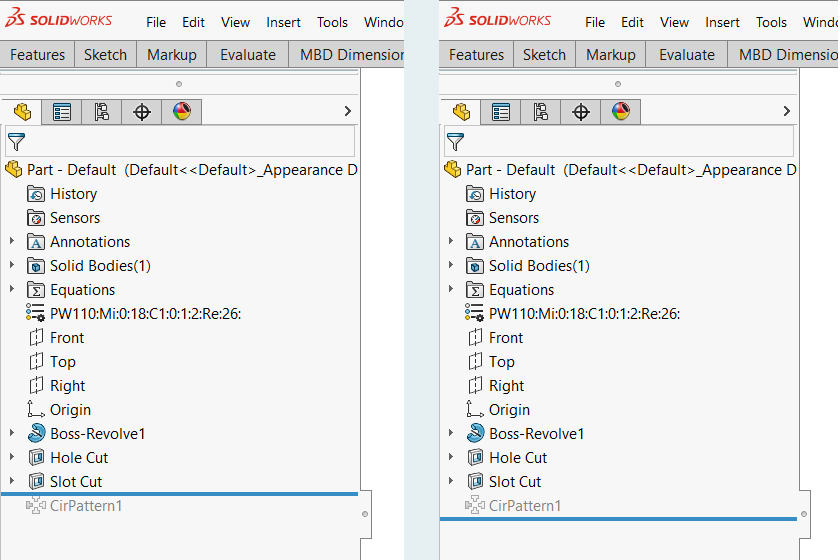
Task: Click the suppressed CirPattern1 feature in the left tree
Action: click(x=85, y=506)
